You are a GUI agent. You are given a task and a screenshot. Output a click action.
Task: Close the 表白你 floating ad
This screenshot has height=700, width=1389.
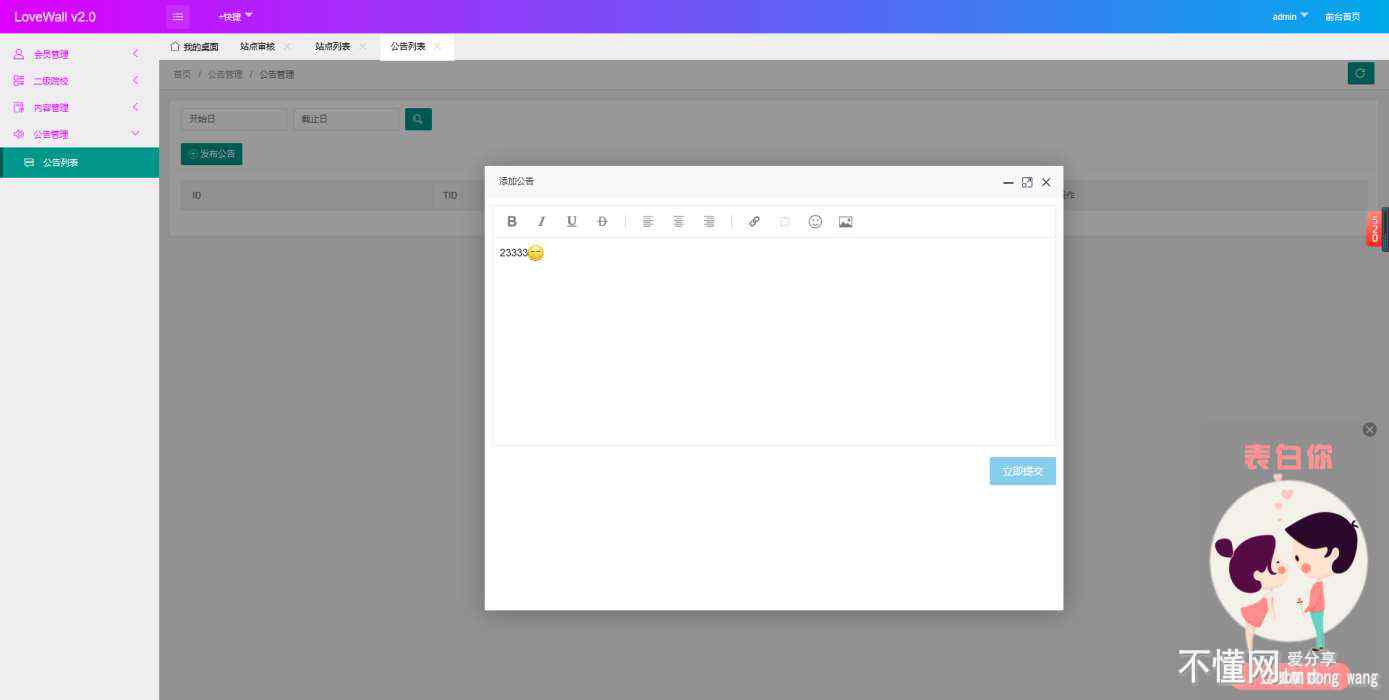(1370, 429)
